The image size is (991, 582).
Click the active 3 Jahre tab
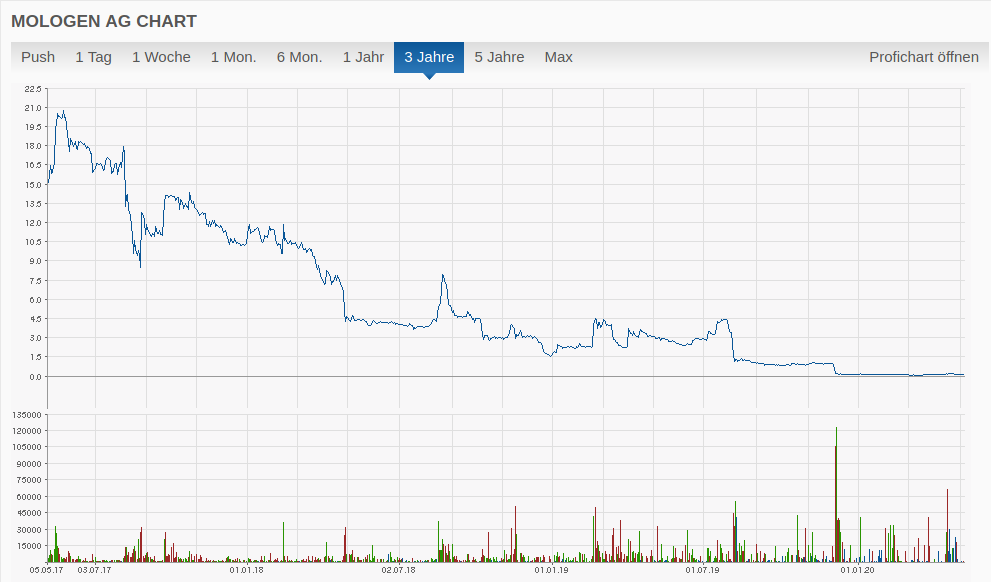429,57
